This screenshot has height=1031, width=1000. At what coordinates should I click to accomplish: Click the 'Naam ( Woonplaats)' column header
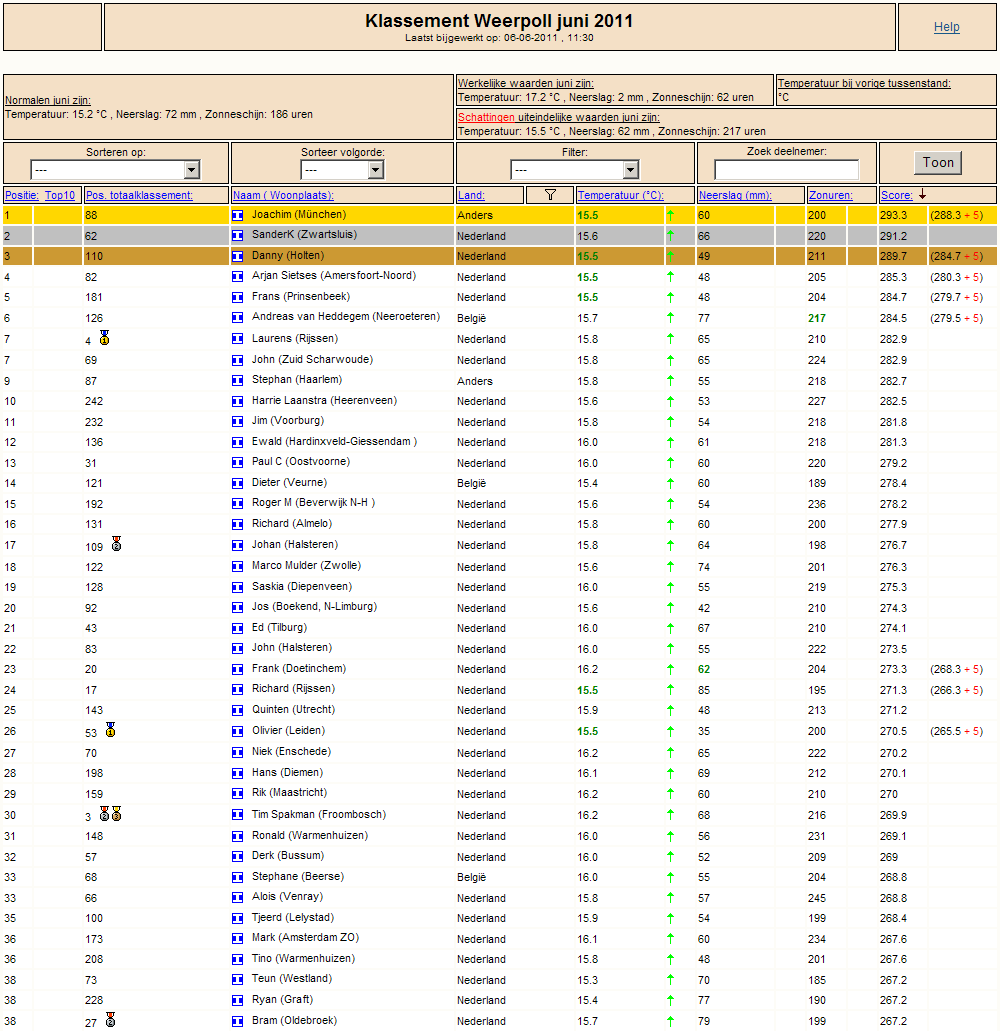coord(283,195)
